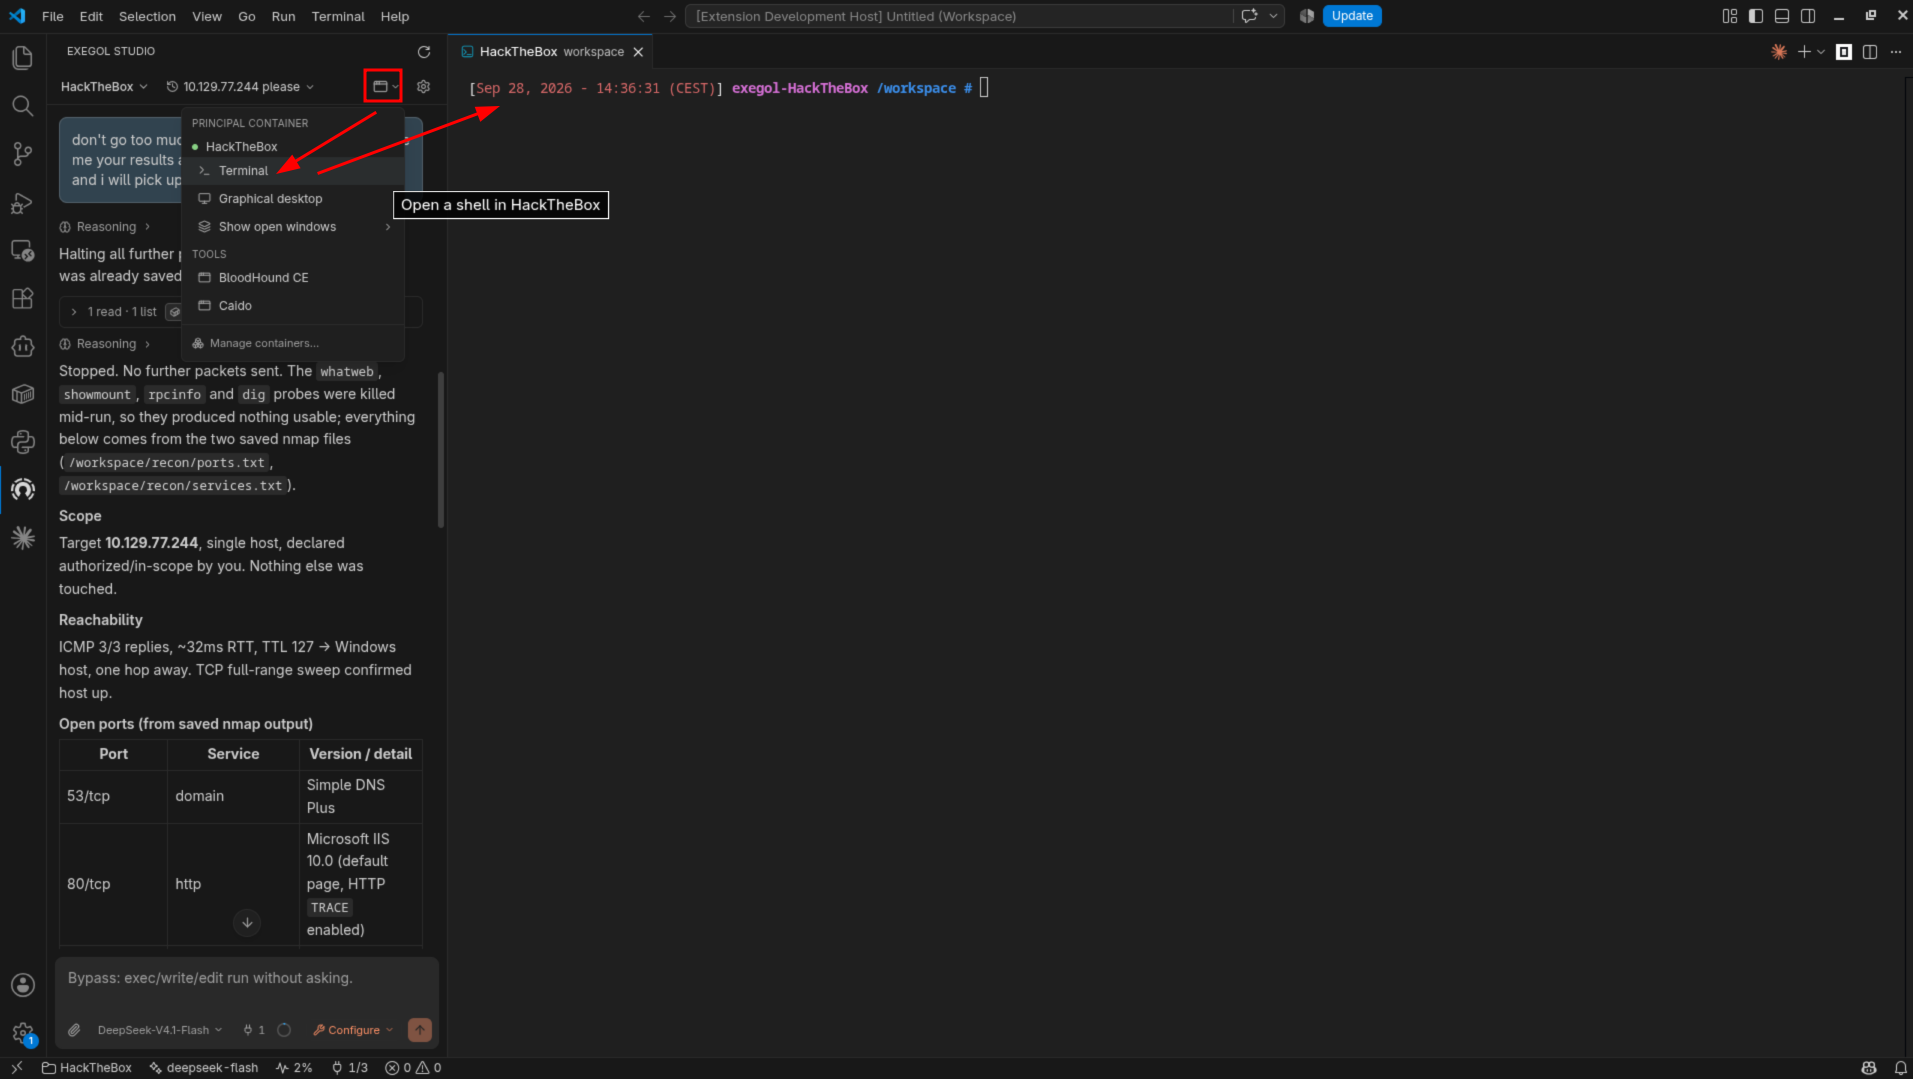Open the Terminal menu in menu bar
The width and height of the screenshot is (1913, 1079).
point(338,16)
